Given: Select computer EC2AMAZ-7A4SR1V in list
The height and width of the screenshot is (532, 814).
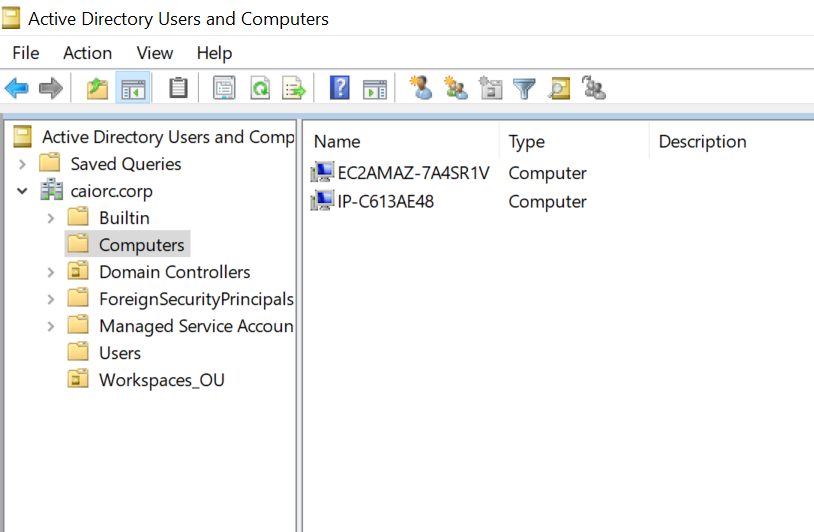Looking at the screenshot, I should click(x=413, y=173).
